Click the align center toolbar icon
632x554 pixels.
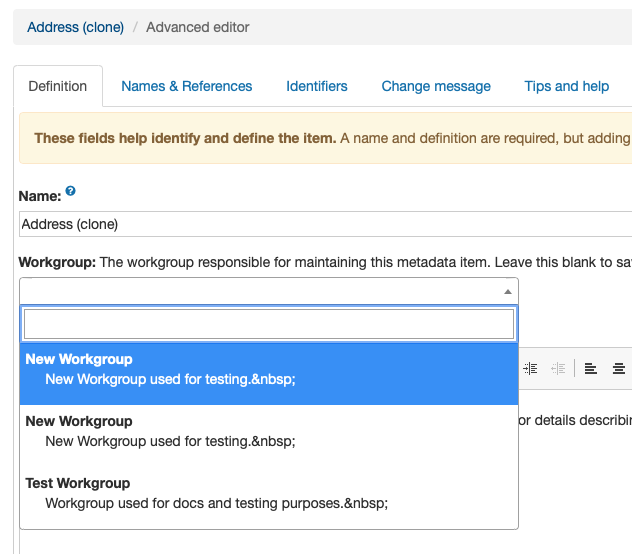619,369
